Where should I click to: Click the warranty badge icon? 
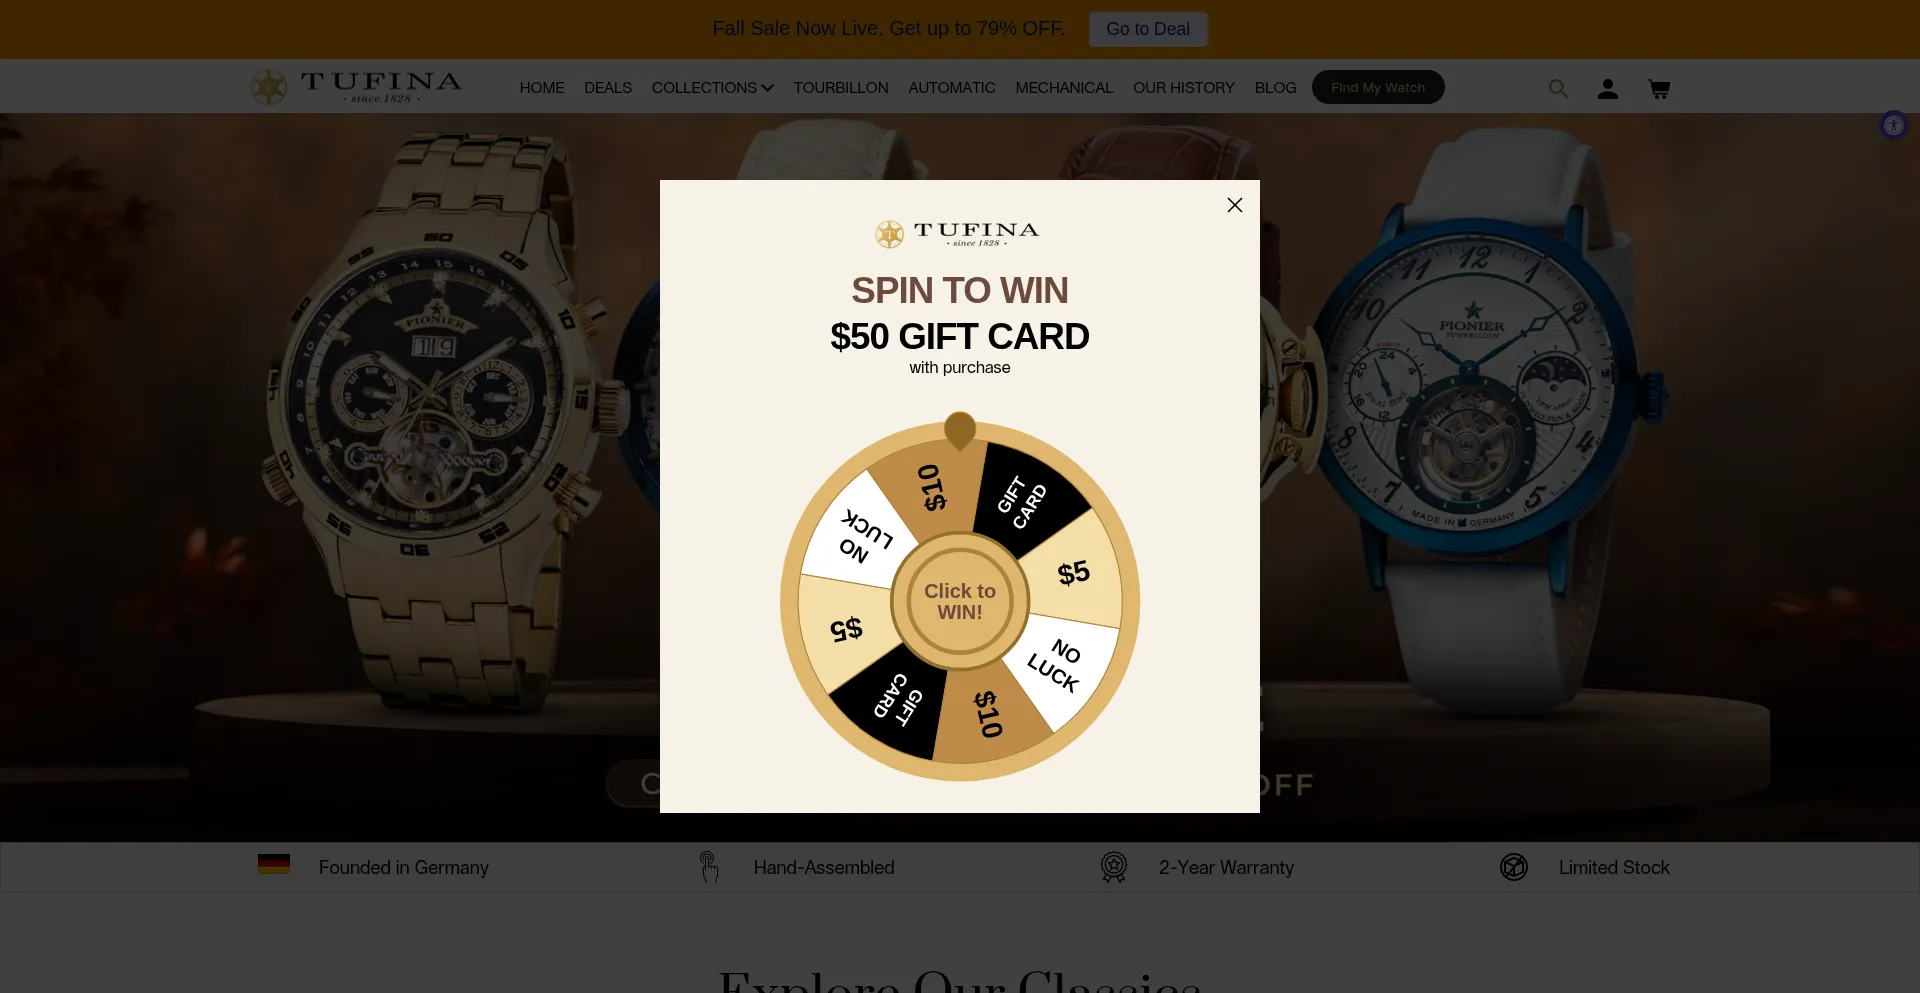[x=1114, y=867]
